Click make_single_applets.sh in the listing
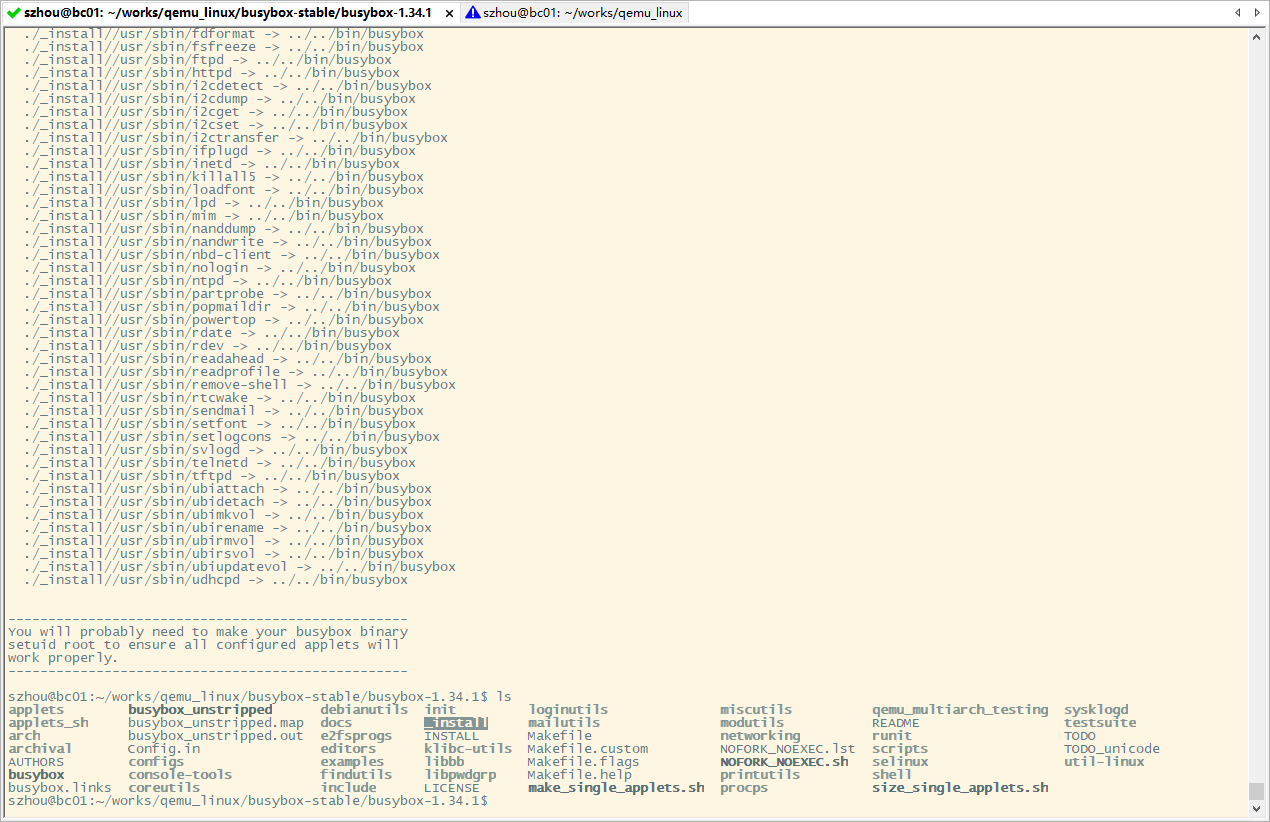Viewport: 1270px width, 822px height. [615, 787]
